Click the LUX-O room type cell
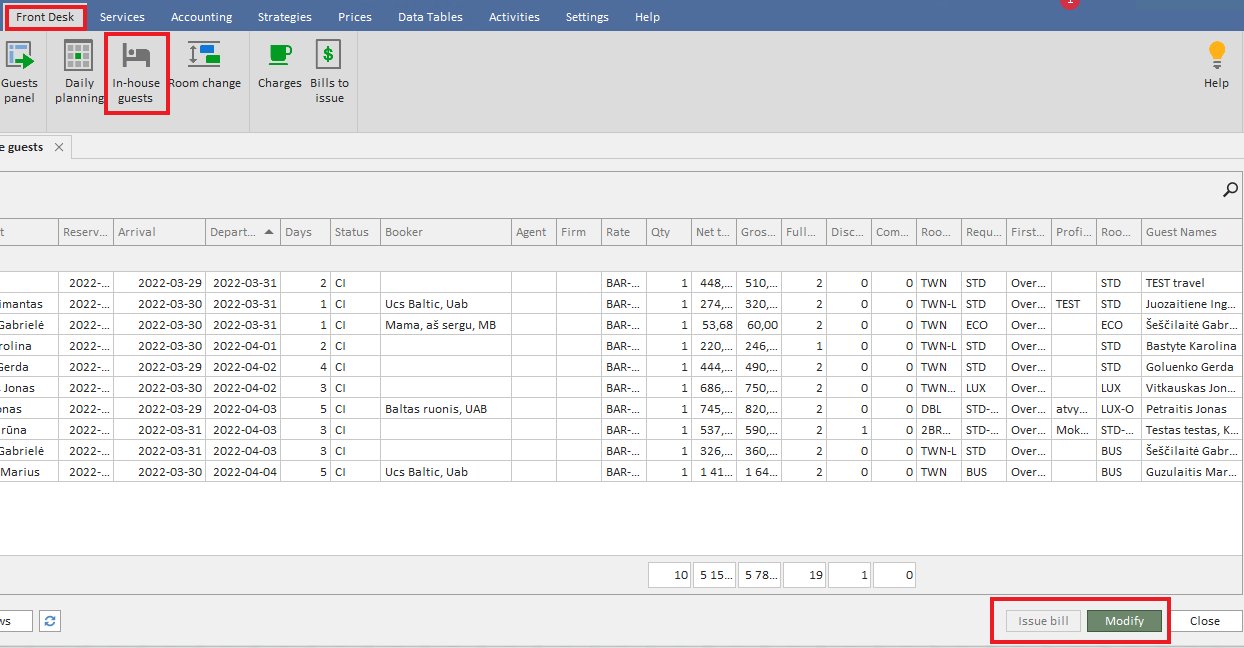 click(x=1119, y=409)
